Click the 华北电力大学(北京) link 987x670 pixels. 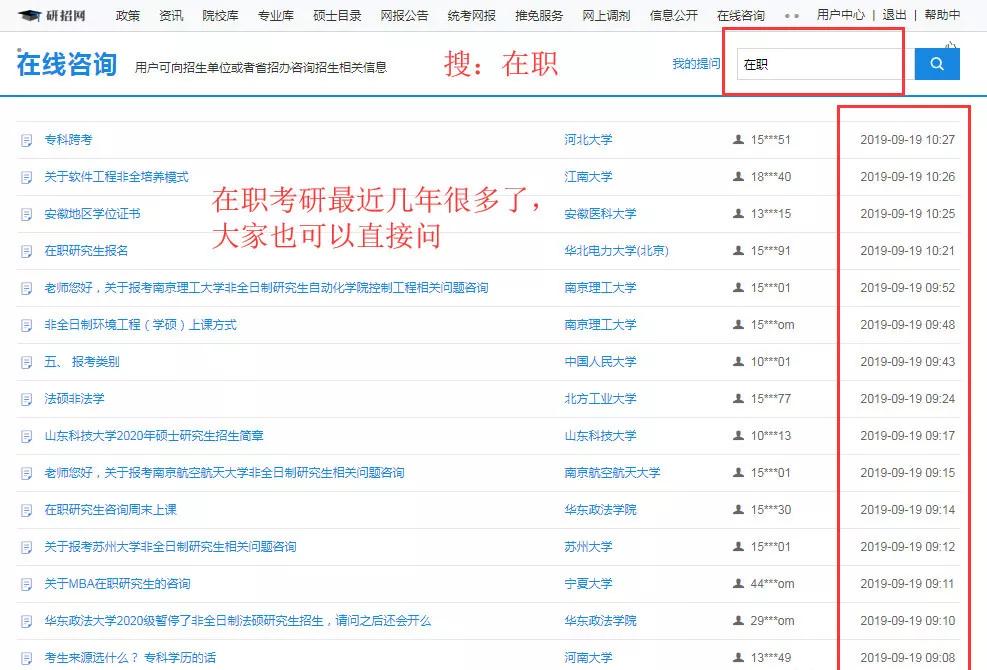pyautogui.click(x=616, y=251)
